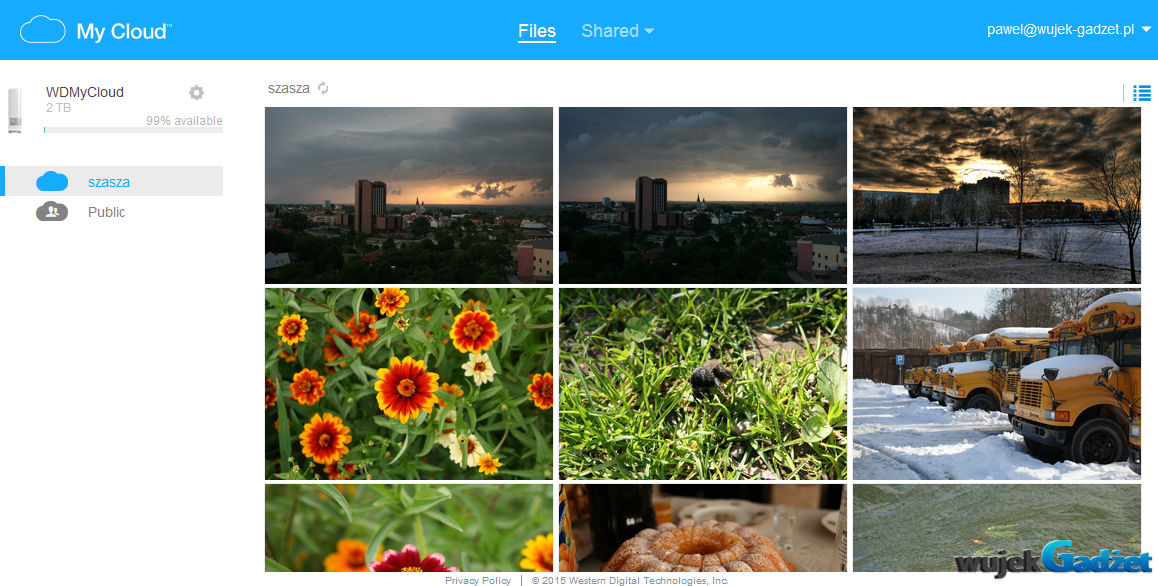Switch to list view layout
Screen dimensions: 1158x586
click(x=1141, y=93)
